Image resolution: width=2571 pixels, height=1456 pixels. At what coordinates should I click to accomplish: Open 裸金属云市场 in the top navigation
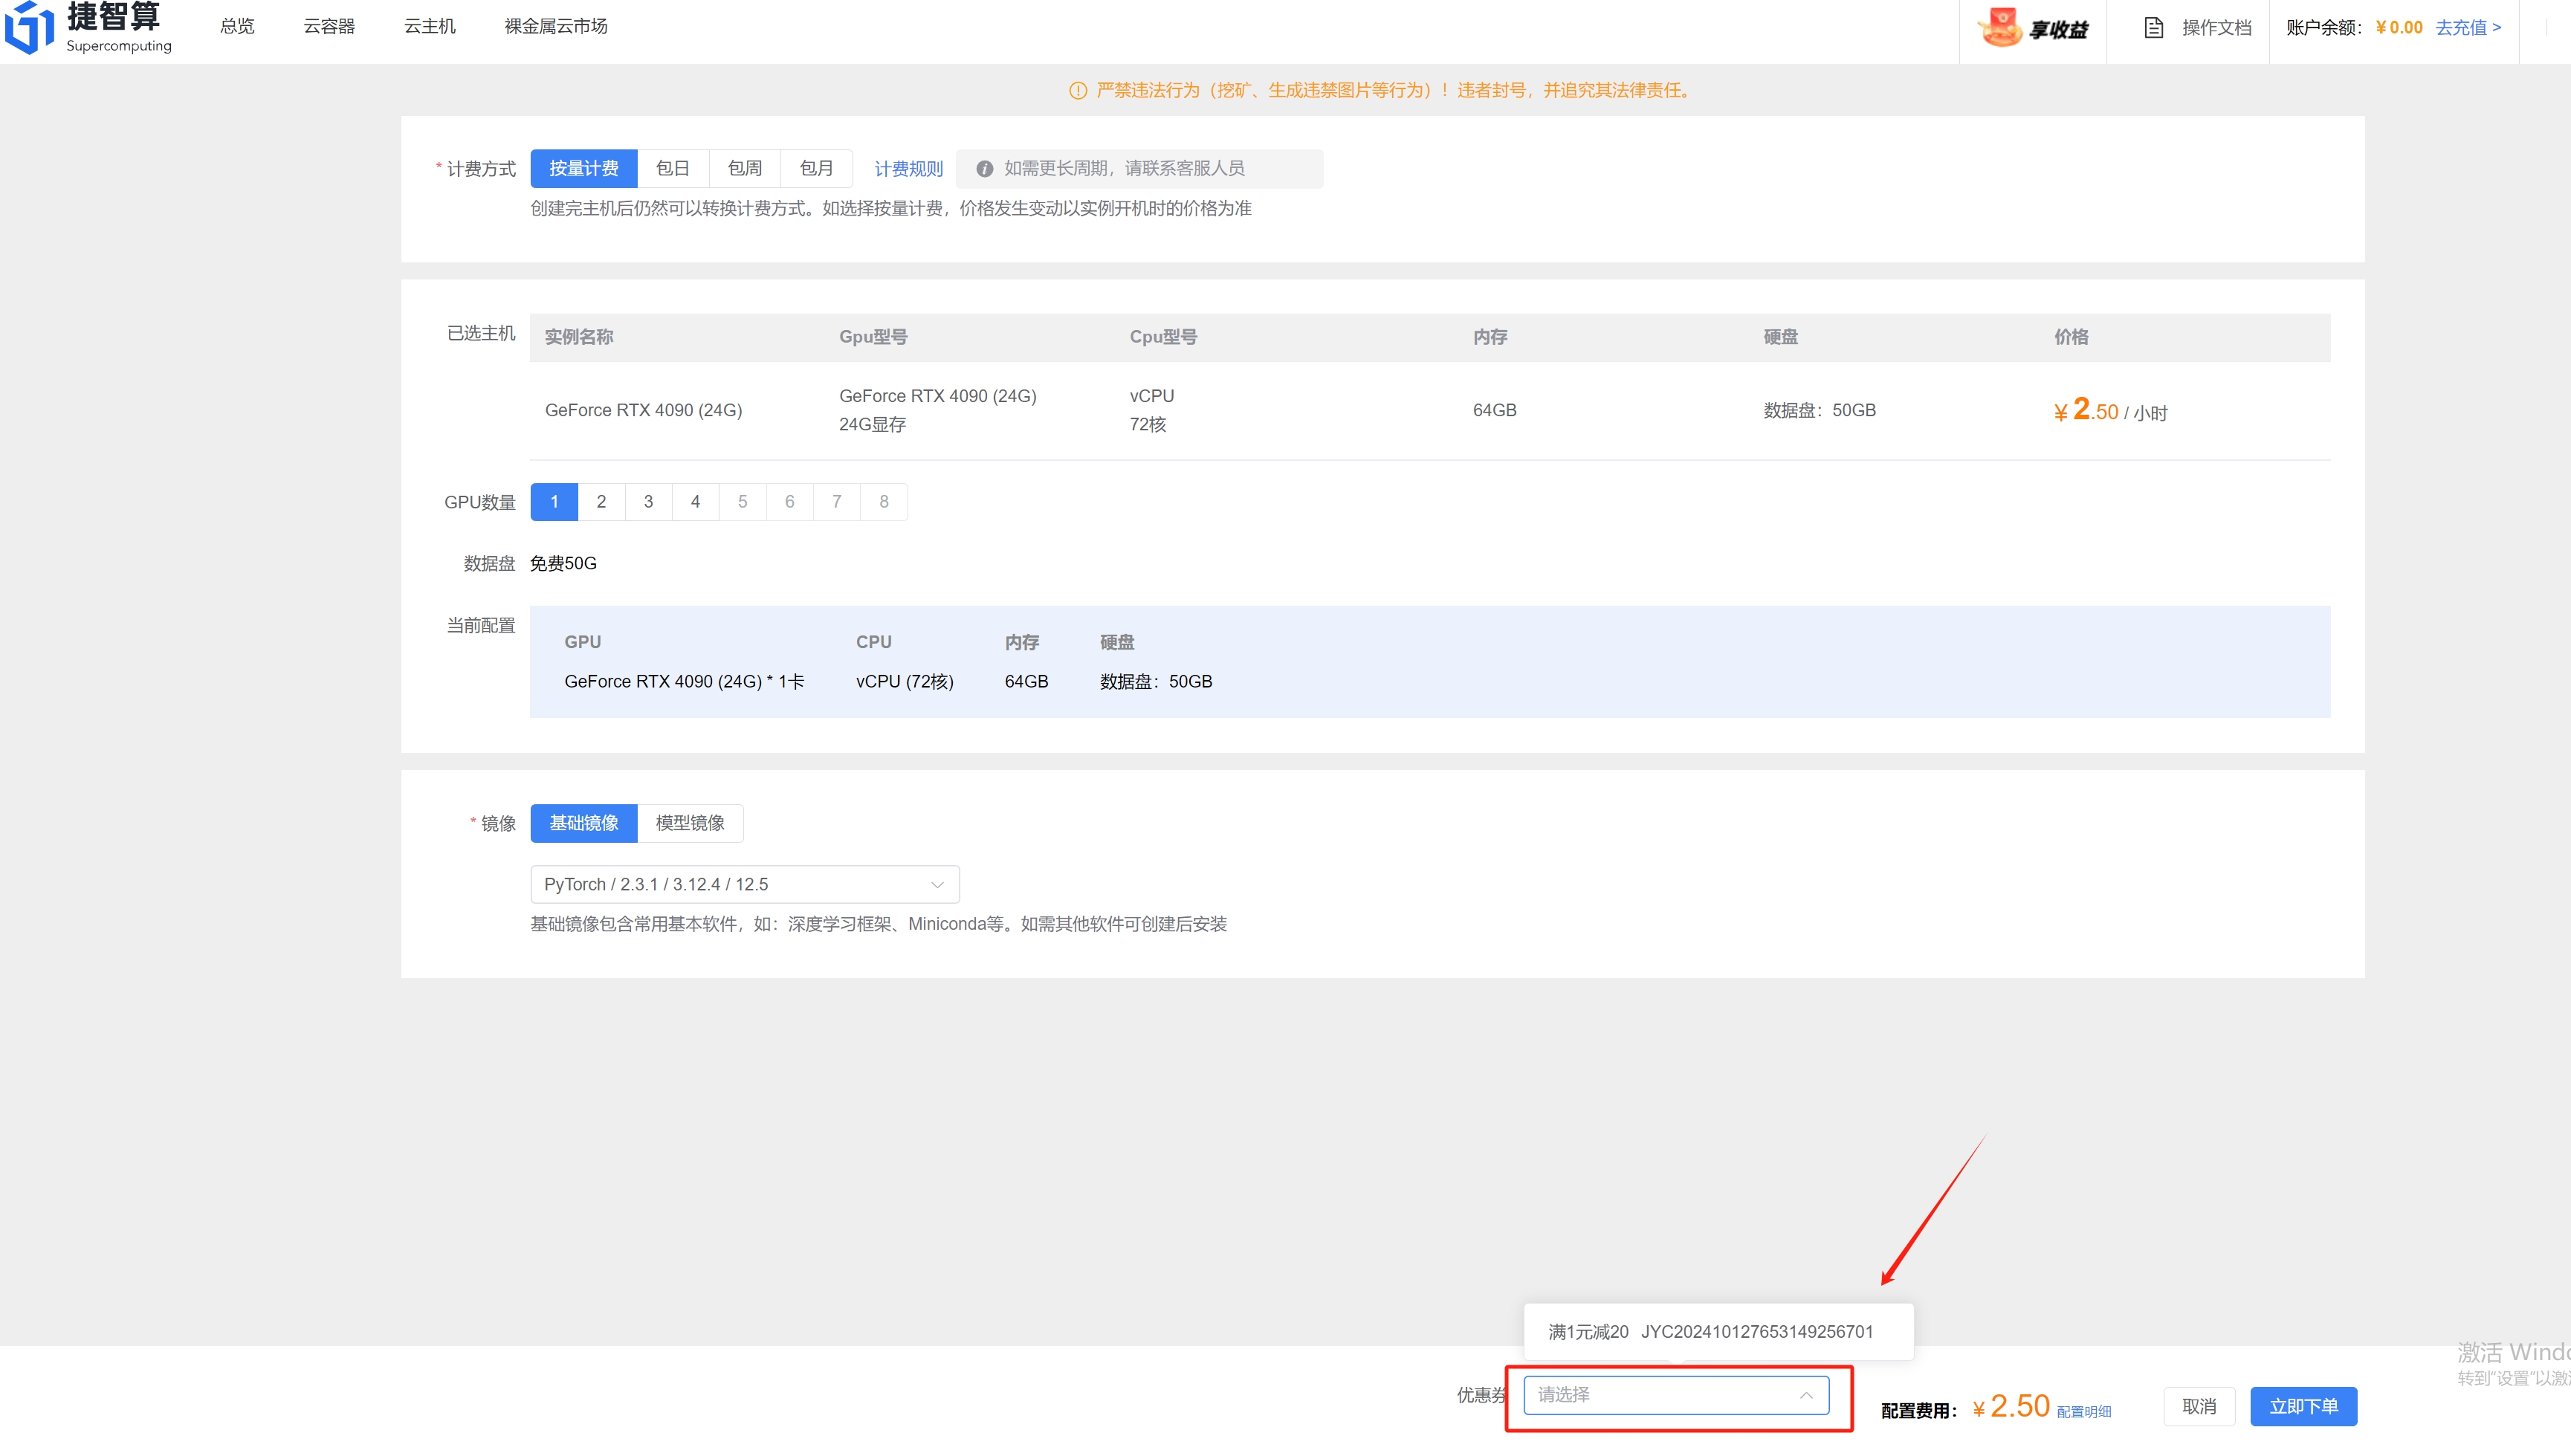pyautogui.click(x=555, y=27)
